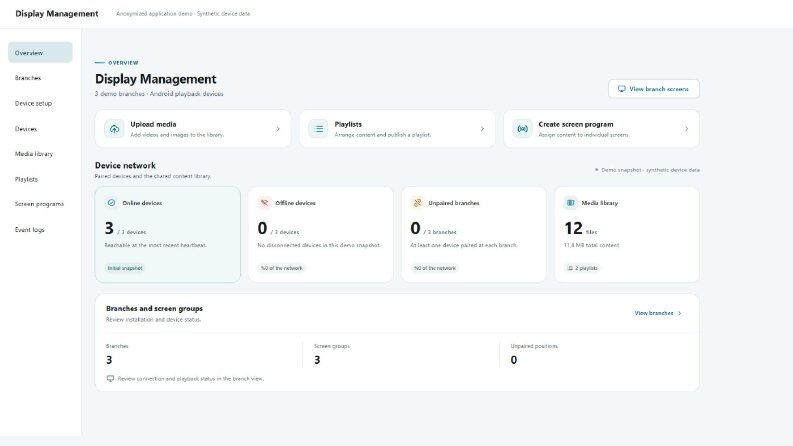The height and width of the screenshot is (446, 793).
Task: Click the Online devices checkmark icon
Action: click(111, 203)
